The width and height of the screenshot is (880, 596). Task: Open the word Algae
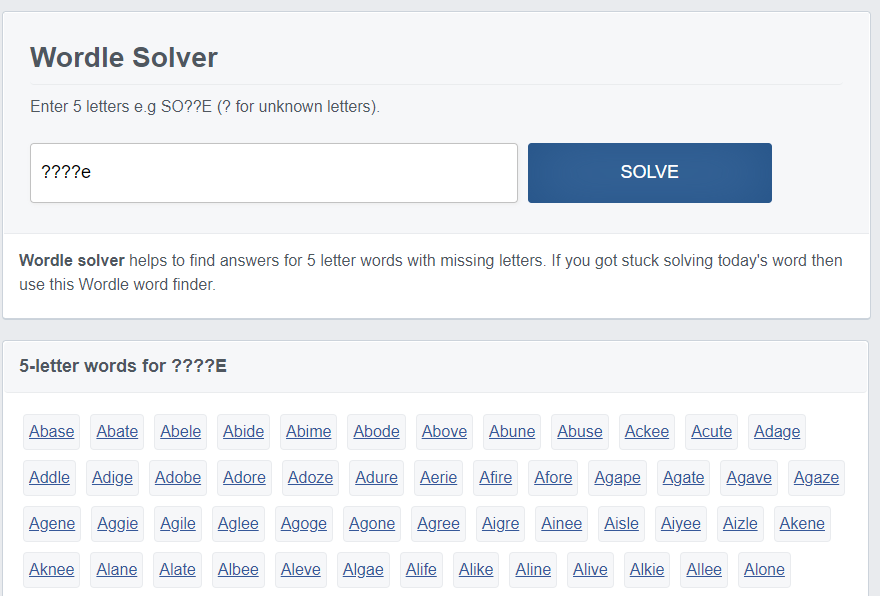tap(363, 569)
